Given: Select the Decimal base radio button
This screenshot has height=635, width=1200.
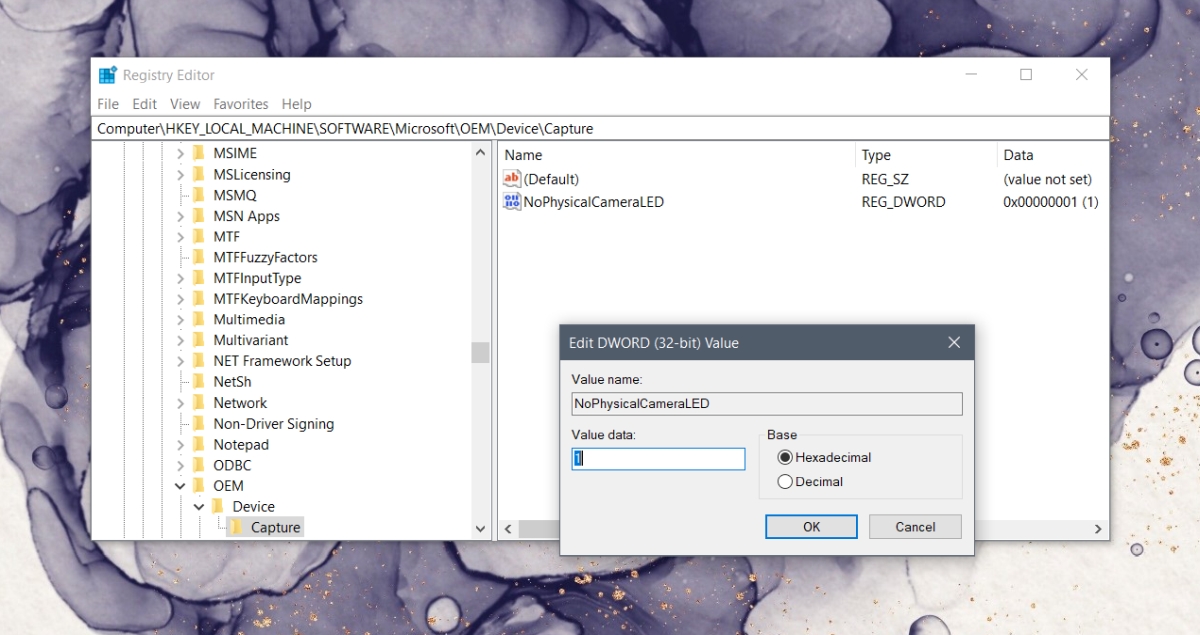Looking at the screenshot, I should 786,481.
